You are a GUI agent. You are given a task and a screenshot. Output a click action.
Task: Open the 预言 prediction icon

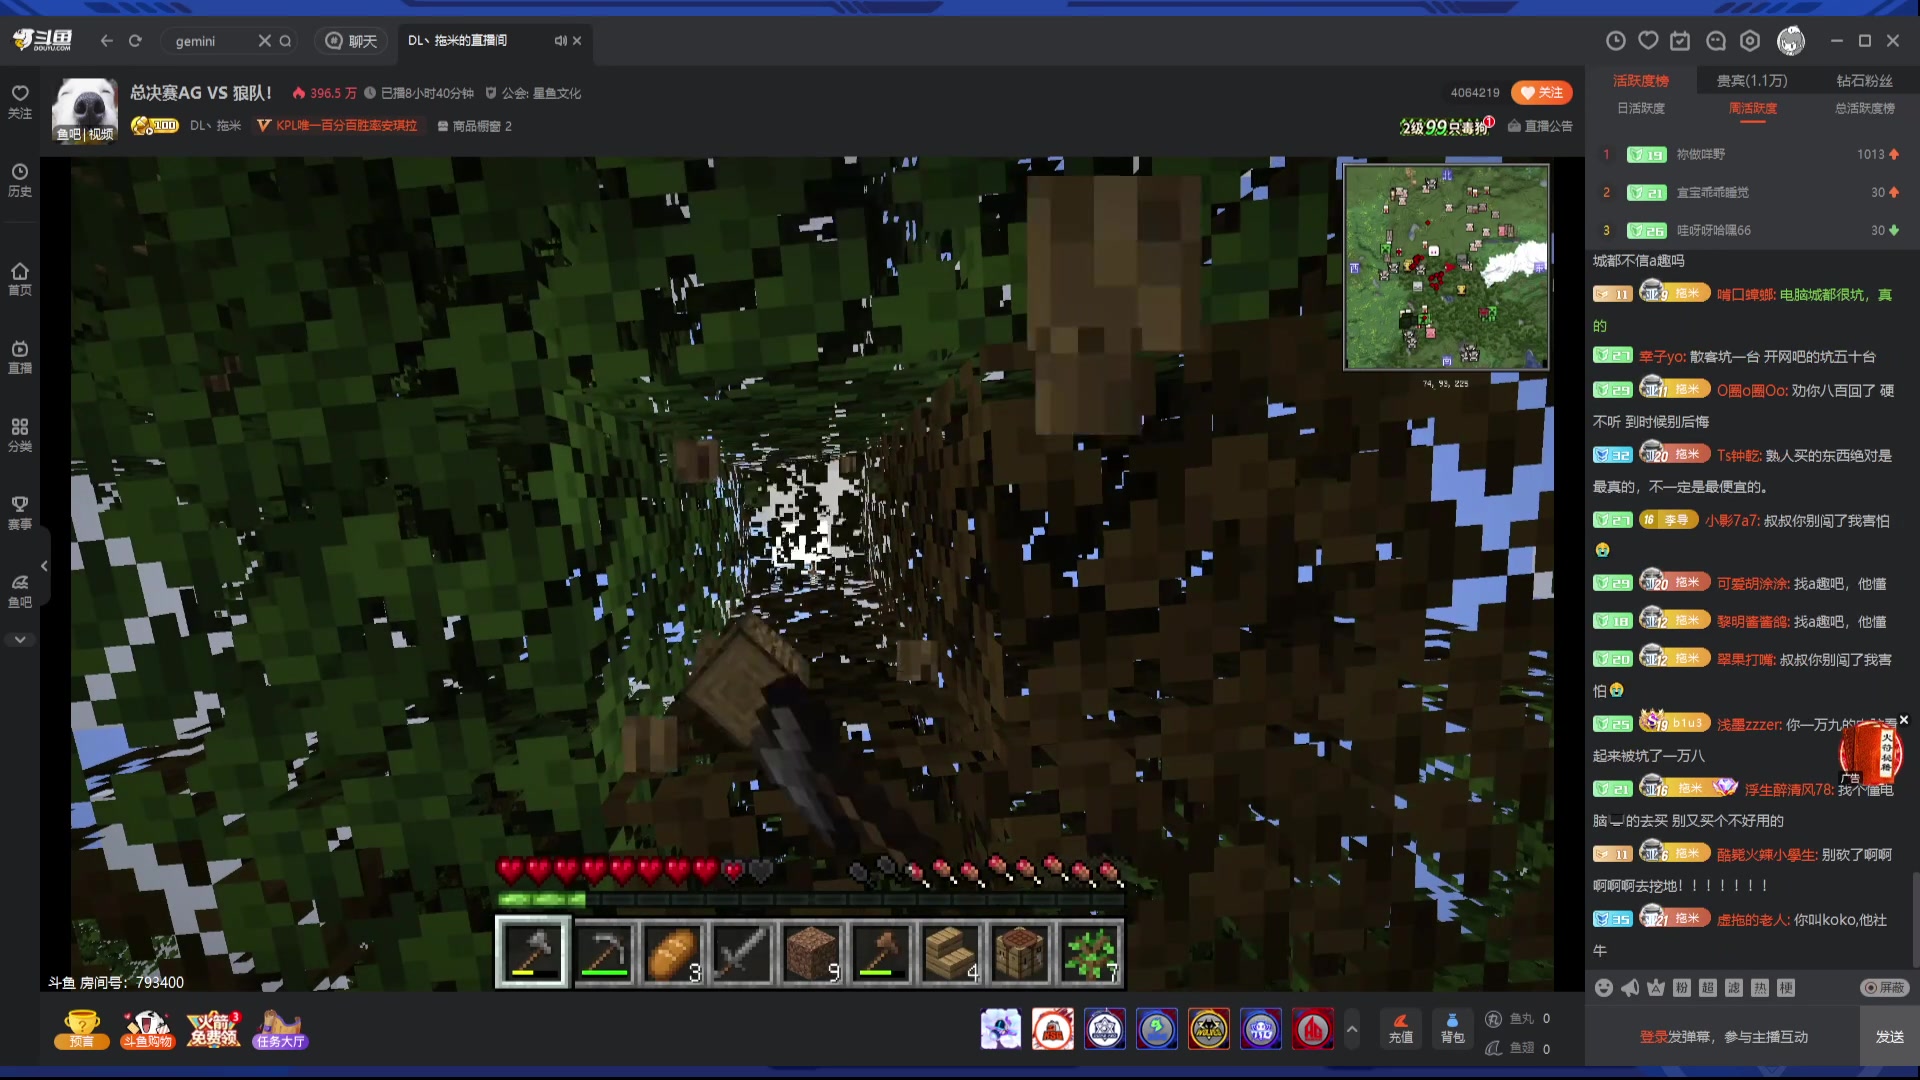81,1029
